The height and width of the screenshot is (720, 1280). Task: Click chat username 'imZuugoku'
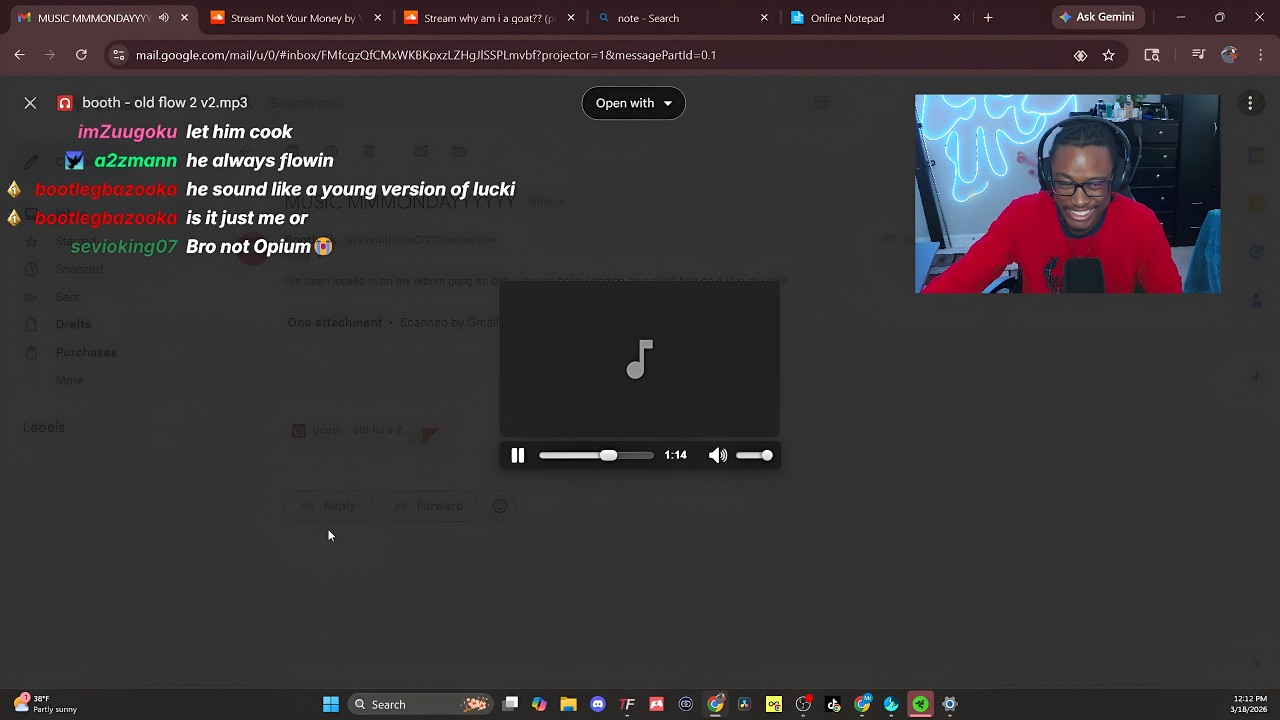click(x=127, y=132)
